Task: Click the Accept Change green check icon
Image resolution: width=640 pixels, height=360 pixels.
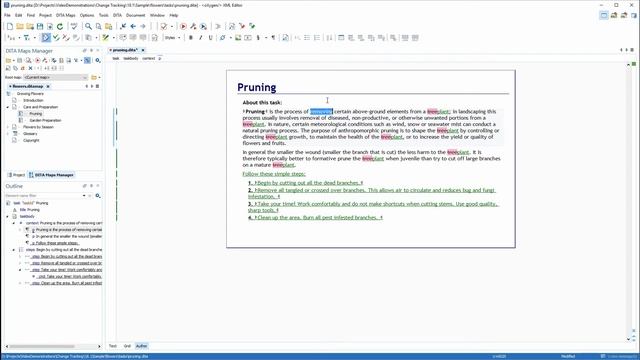Action: [56, 38]
